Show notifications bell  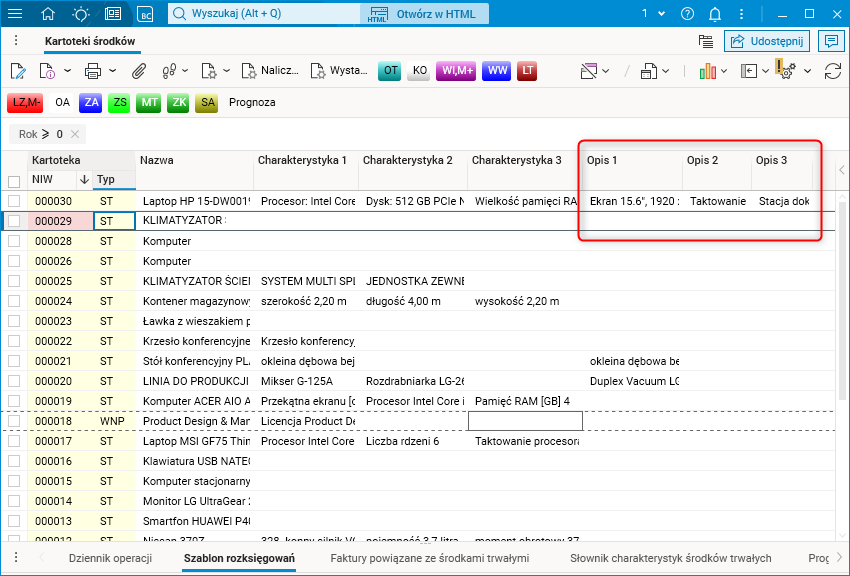(x=715, y=14)
